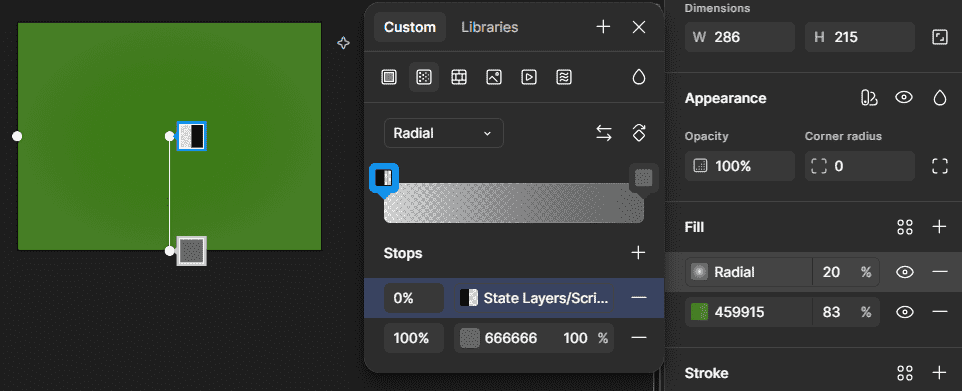The image size is (962, 391).
Task: Click the Stroke section heading
Action: pos(707,373)
